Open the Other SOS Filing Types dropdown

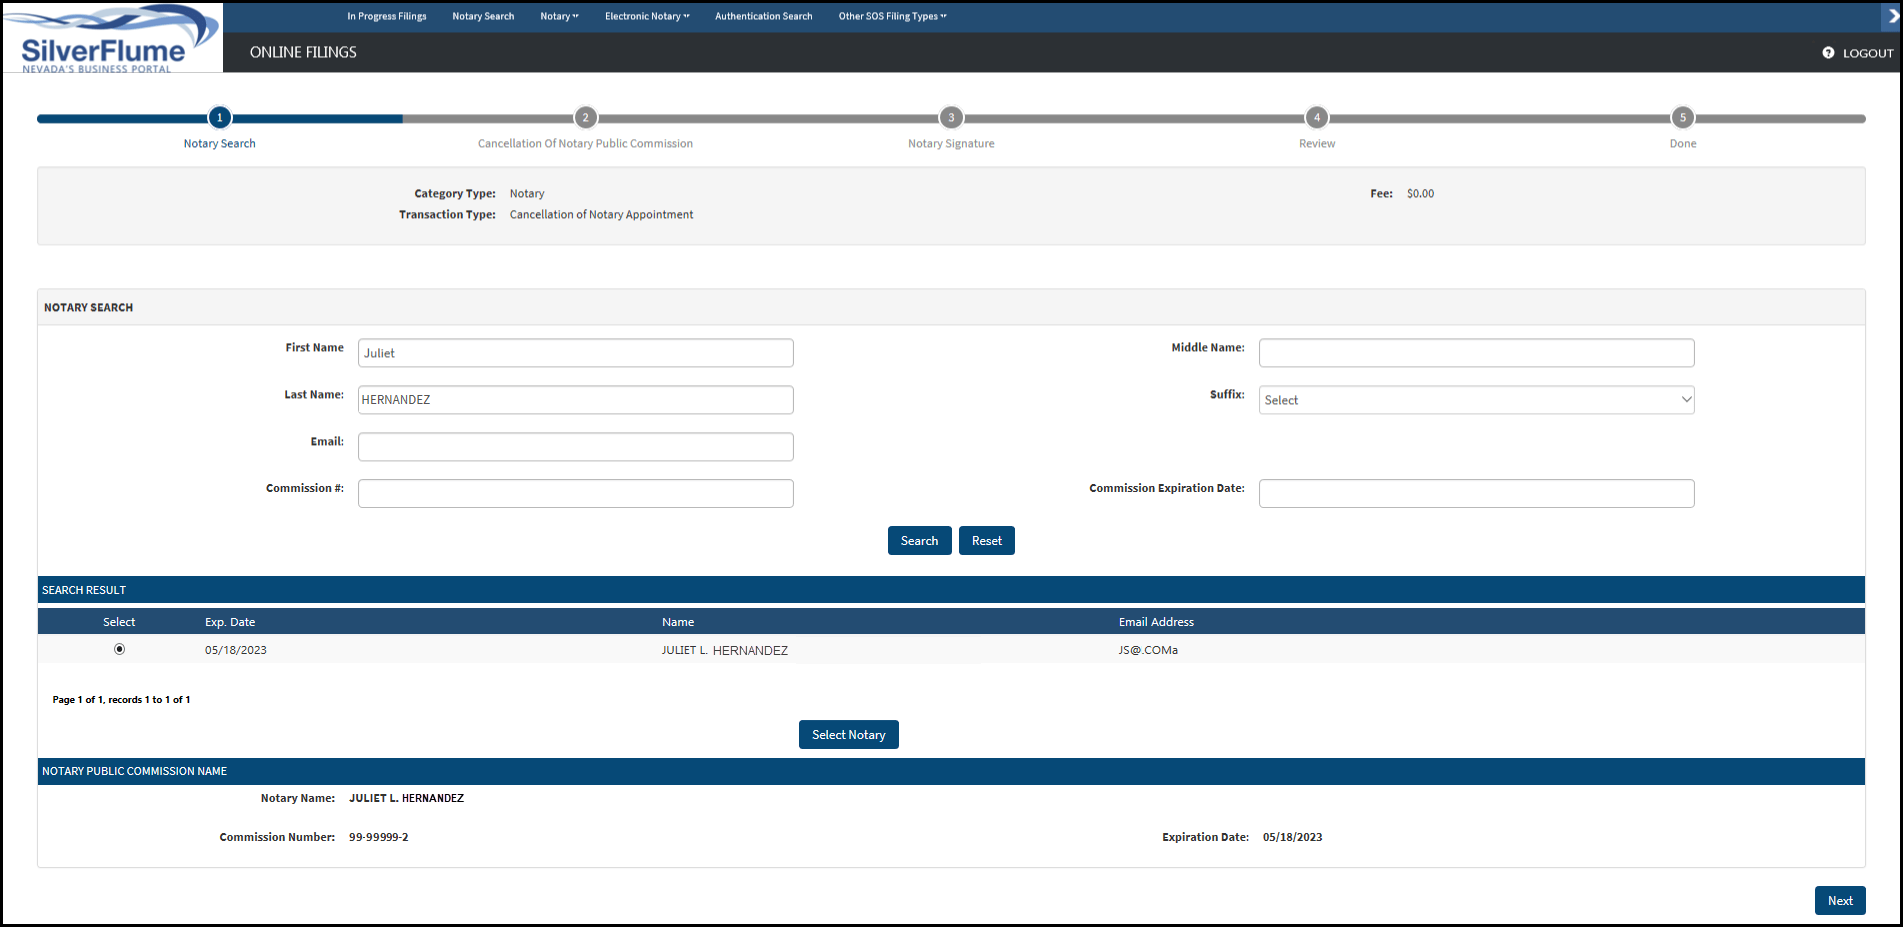tap(891, 16)
